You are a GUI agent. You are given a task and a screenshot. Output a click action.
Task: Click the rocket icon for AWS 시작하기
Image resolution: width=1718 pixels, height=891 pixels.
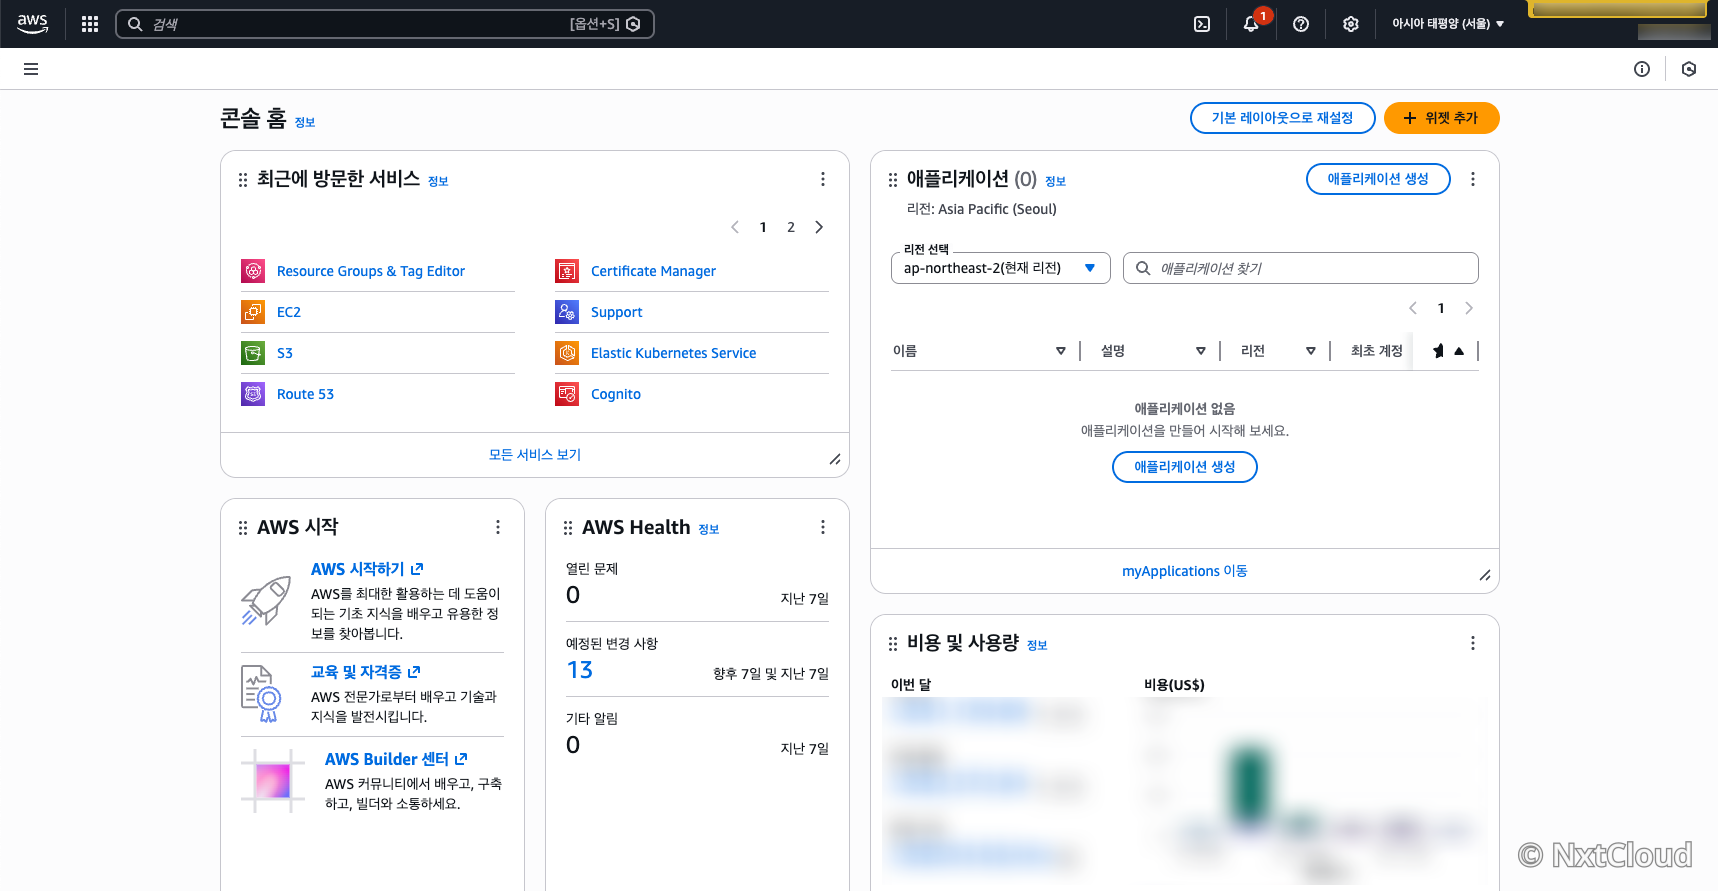(266, 600)
